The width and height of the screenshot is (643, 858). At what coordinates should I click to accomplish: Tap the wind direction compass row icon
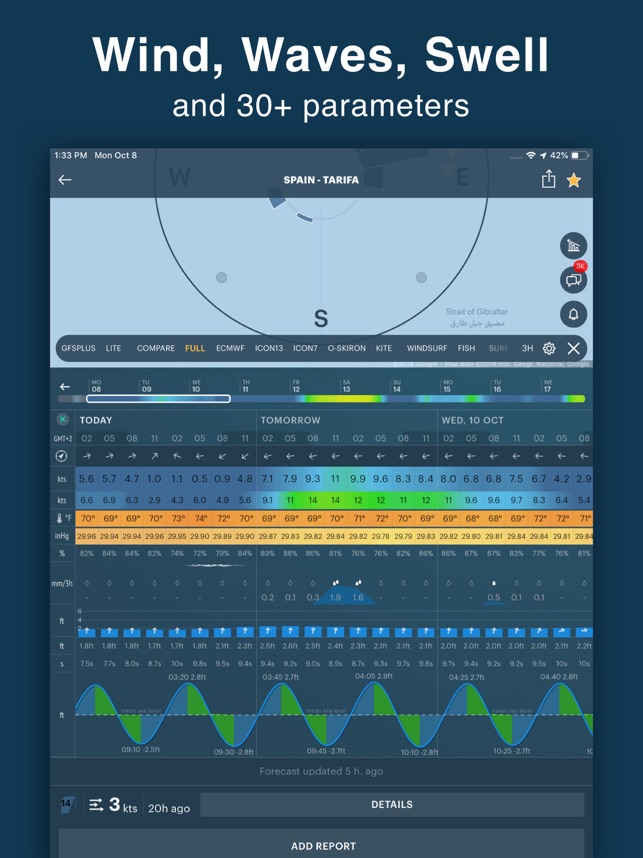click(62, 456)
